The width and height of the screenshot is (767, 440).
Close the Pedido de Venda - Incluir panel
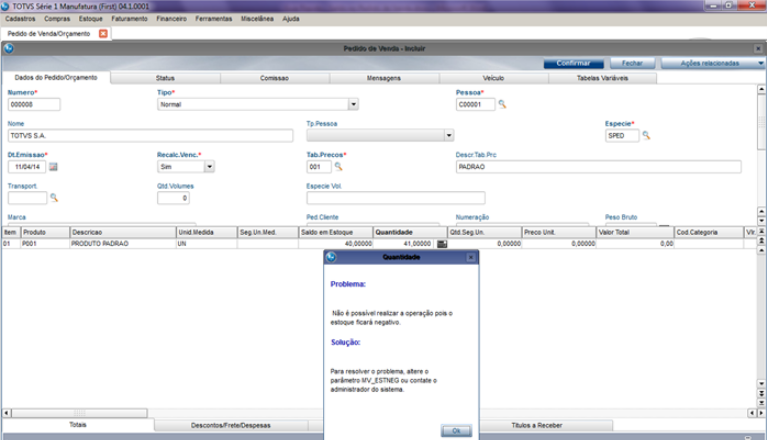758,48
